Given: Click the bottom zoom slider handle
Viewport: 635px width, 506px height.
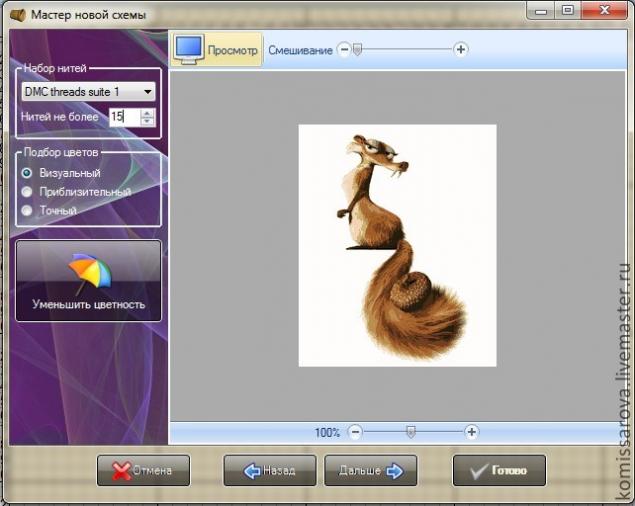Looking at the screenshot, I should 411,432.
